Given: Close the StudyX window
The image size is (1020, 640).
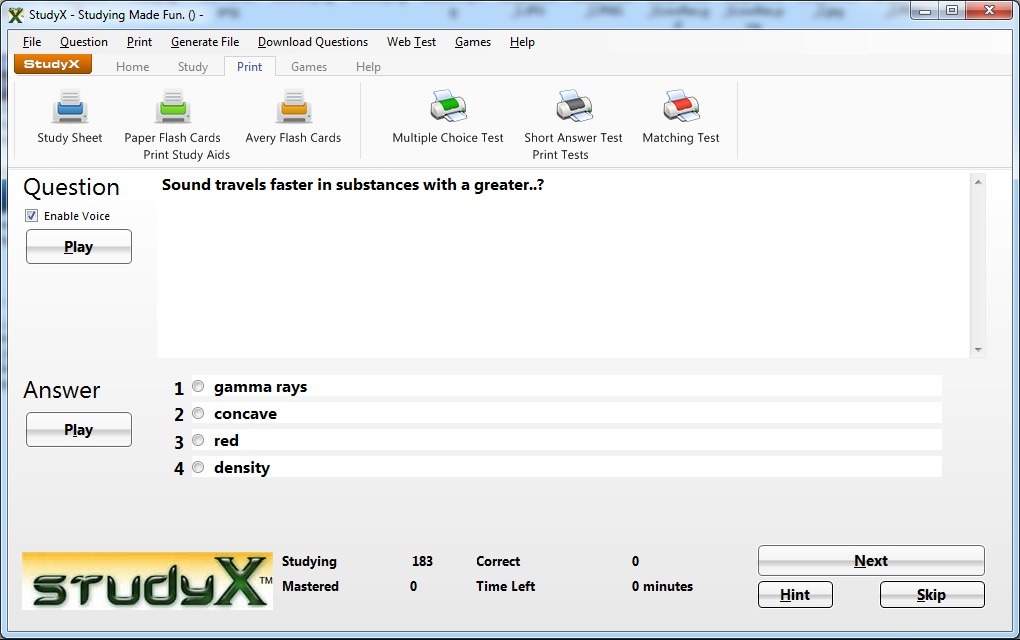Looking at the screenshot, I should (989, 11).
